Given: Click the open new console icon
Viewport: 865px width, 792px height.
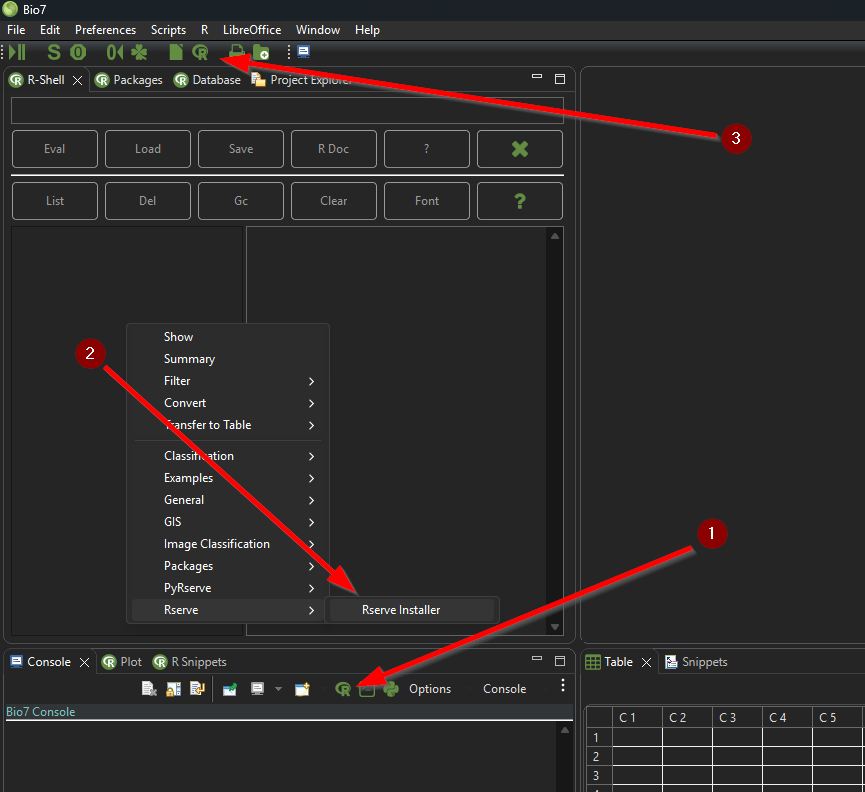Looking at the screenshot, I should [302, 688].
